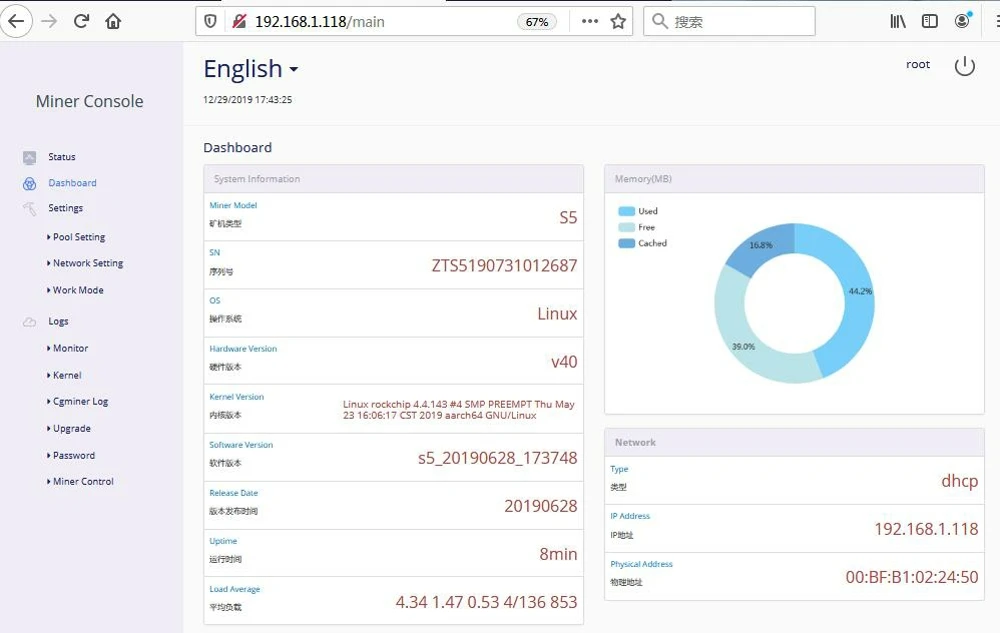Bookmark this page with the star icon
This screenshot has width=1000, height=633.
(x=618, y=22)
